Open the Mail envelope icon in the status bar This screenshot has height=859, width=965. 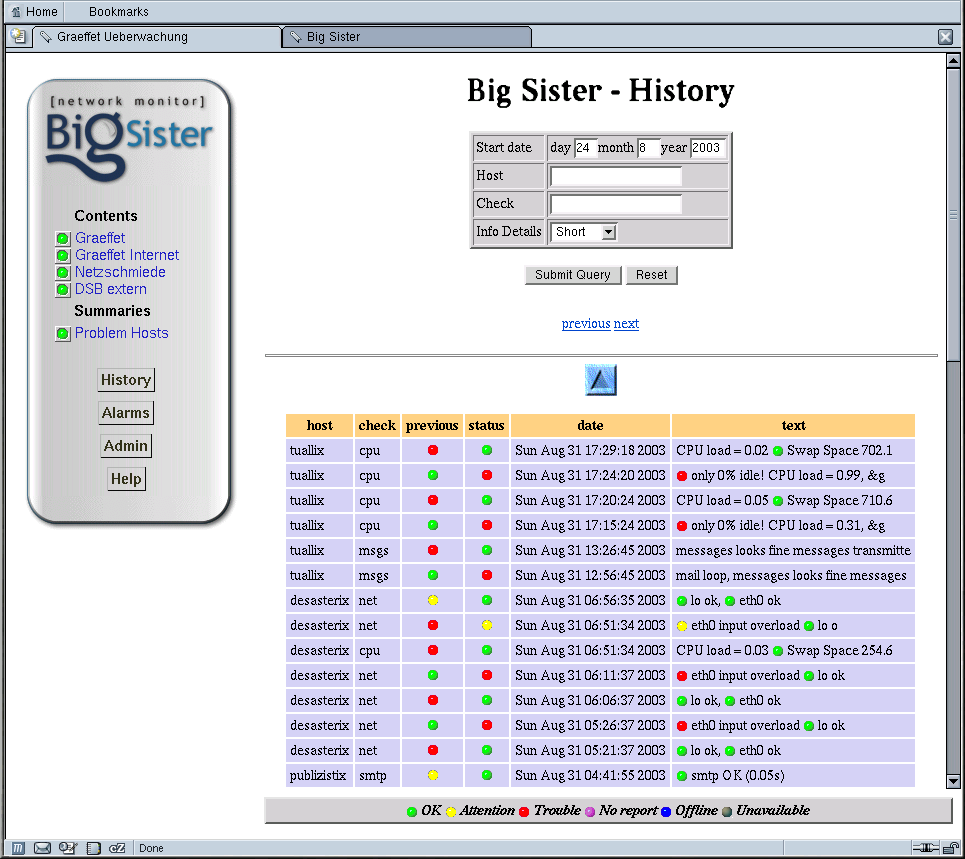coord(42,848)
